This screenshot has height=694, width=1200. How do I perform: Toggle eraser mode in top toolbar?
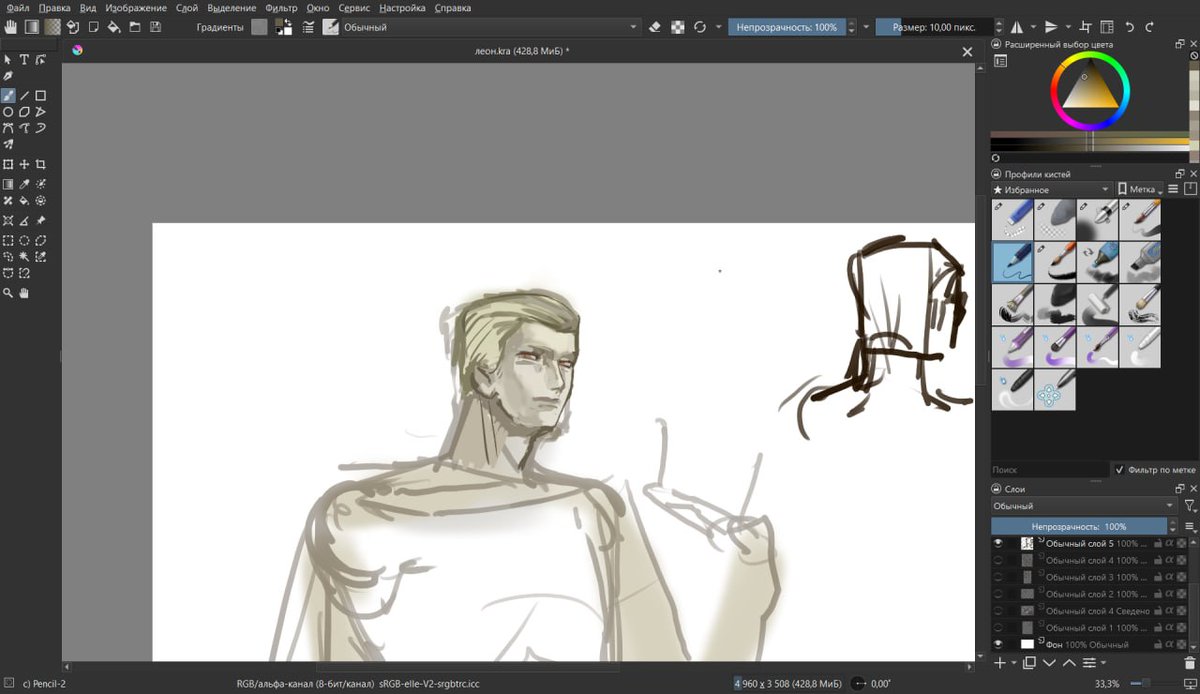point(655,27)
